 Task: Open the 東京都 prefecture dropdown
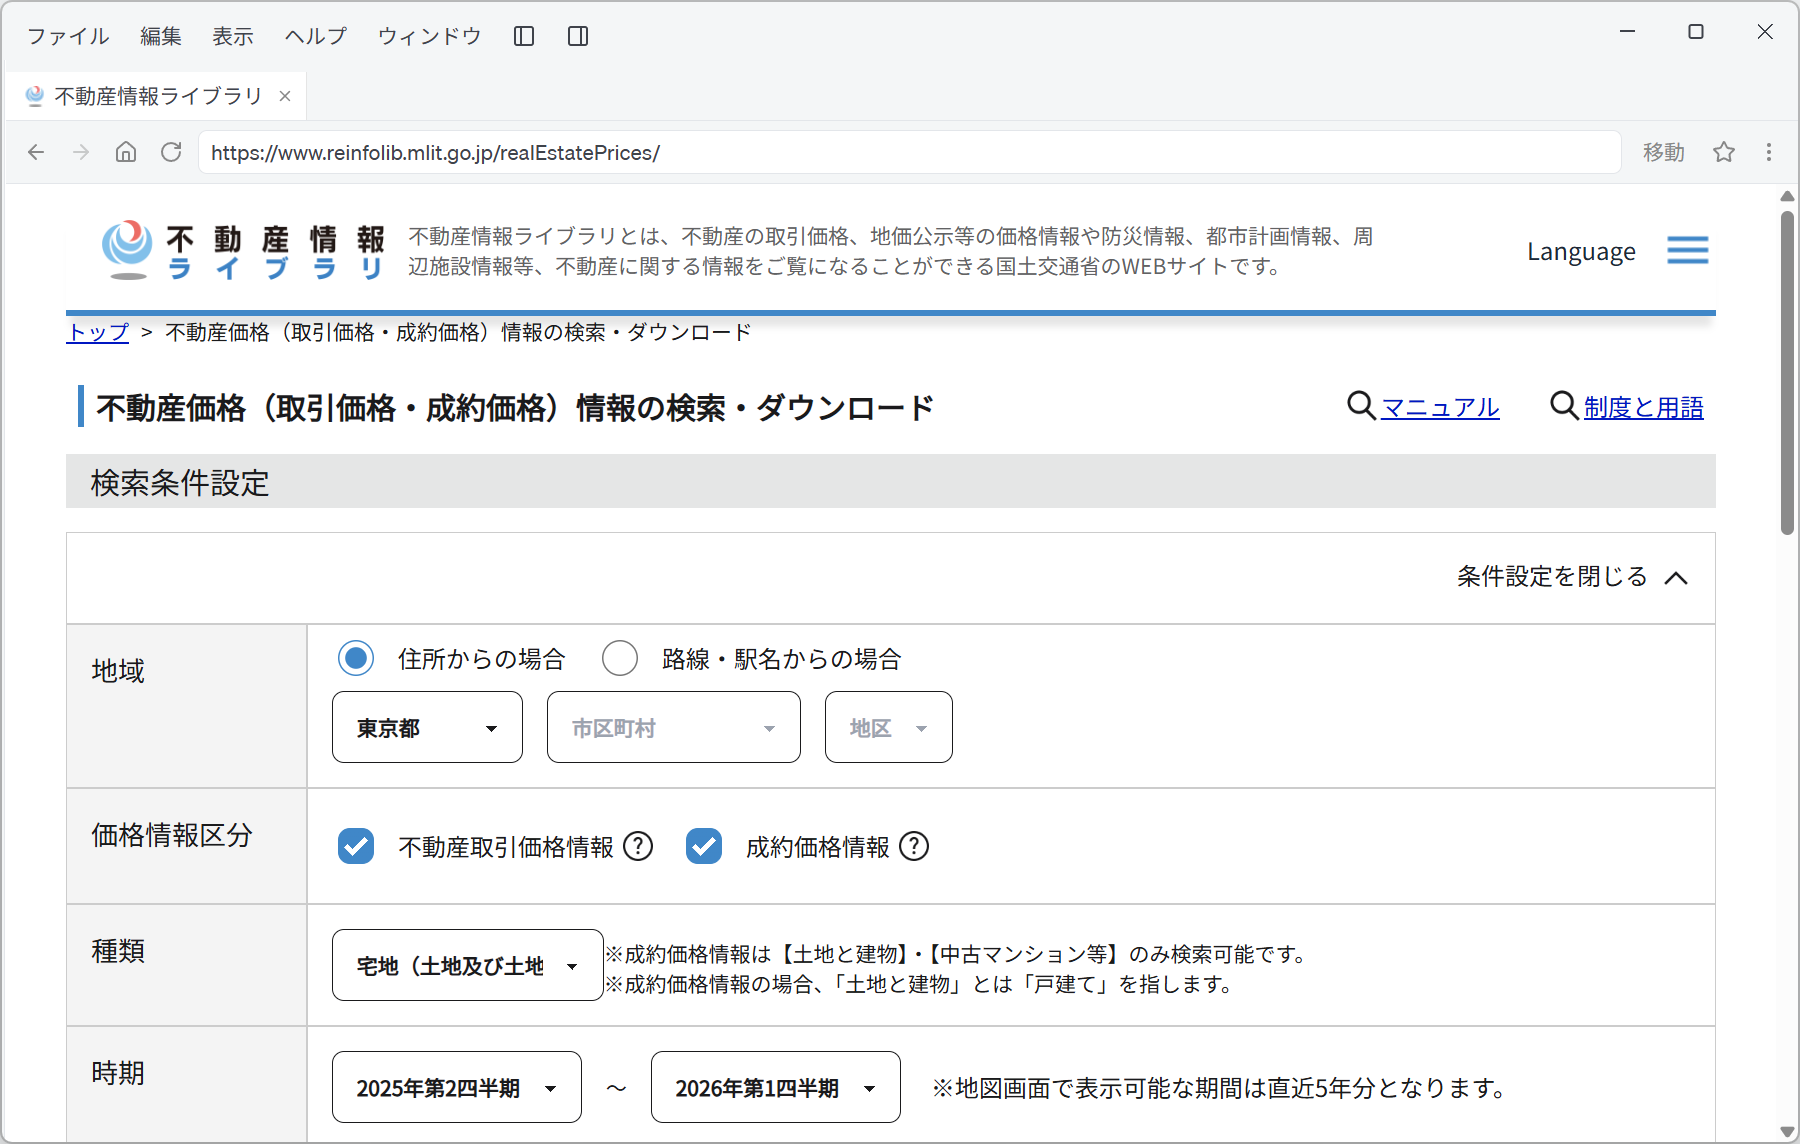coord(427,727)
